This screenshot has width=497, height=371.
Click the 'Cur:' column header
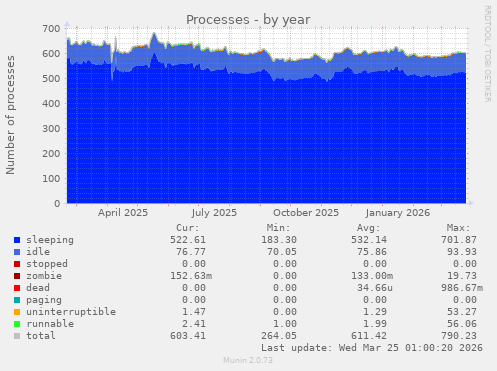pyautogui.click(x=188, y=228)
